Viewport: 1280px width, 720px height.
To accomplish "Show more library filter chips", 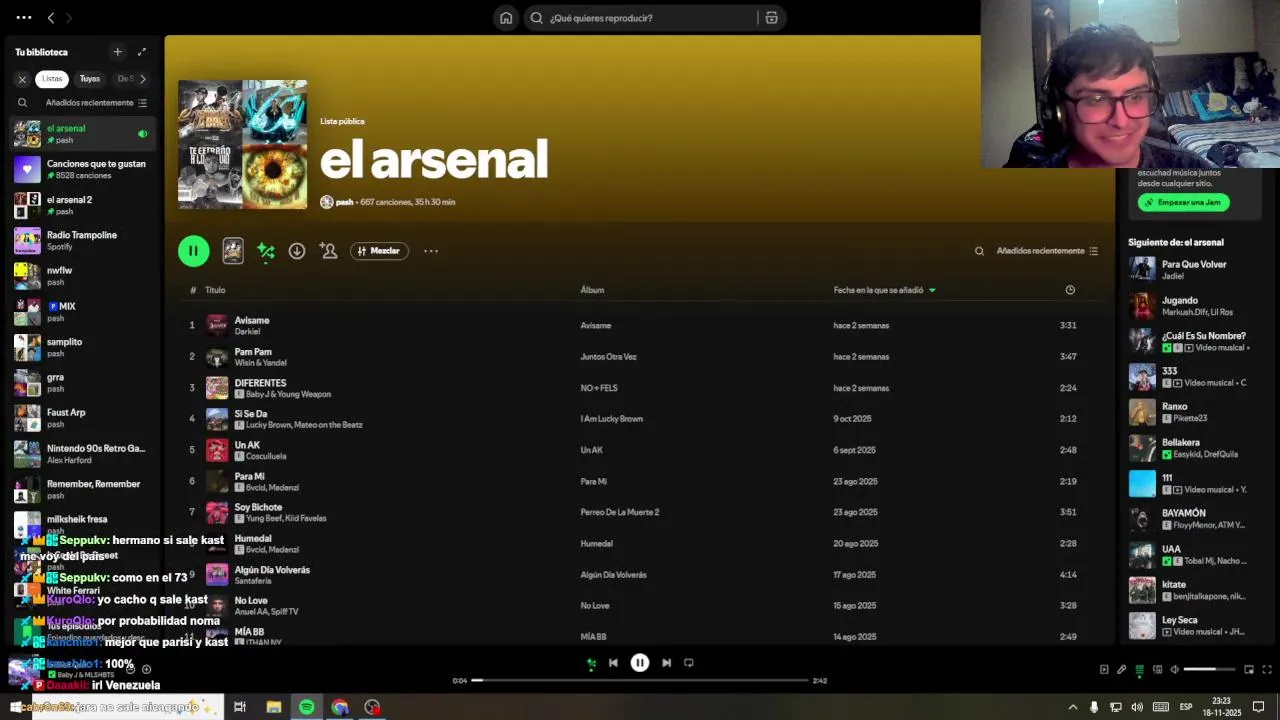I will [142, 79].
